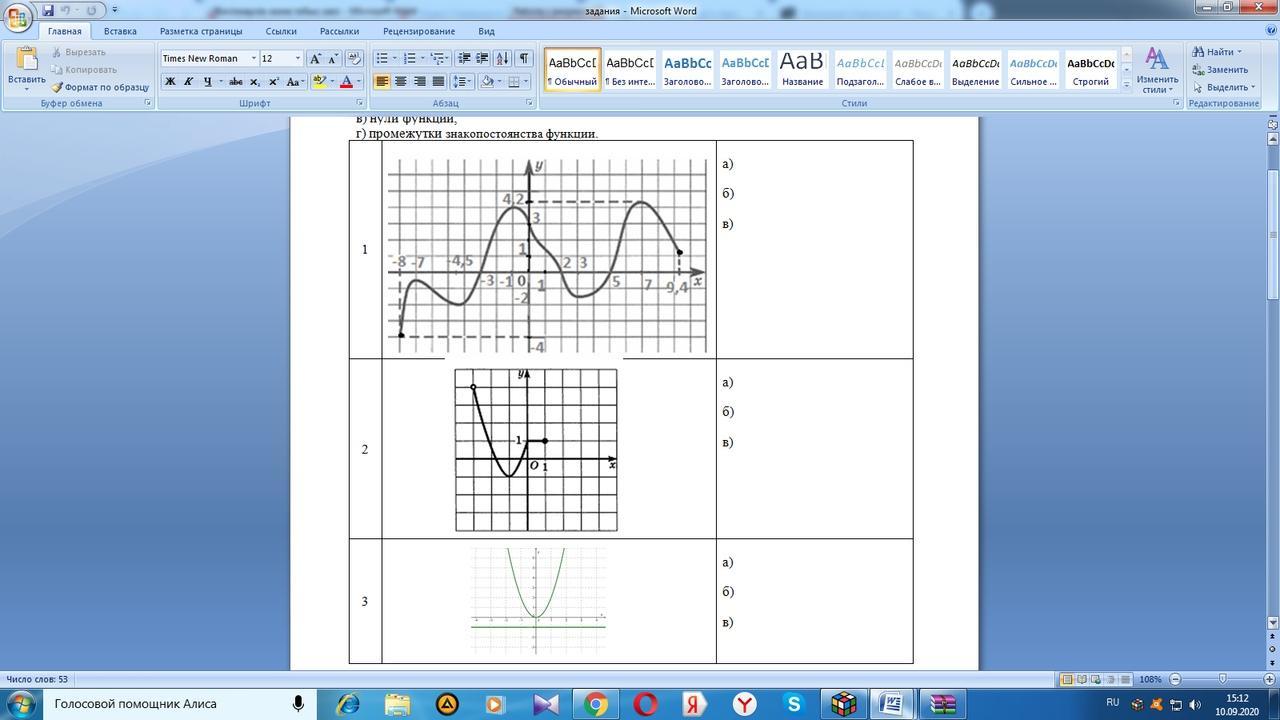
Task: Open the Разметка страницы tab
Action: coord(201,31)
